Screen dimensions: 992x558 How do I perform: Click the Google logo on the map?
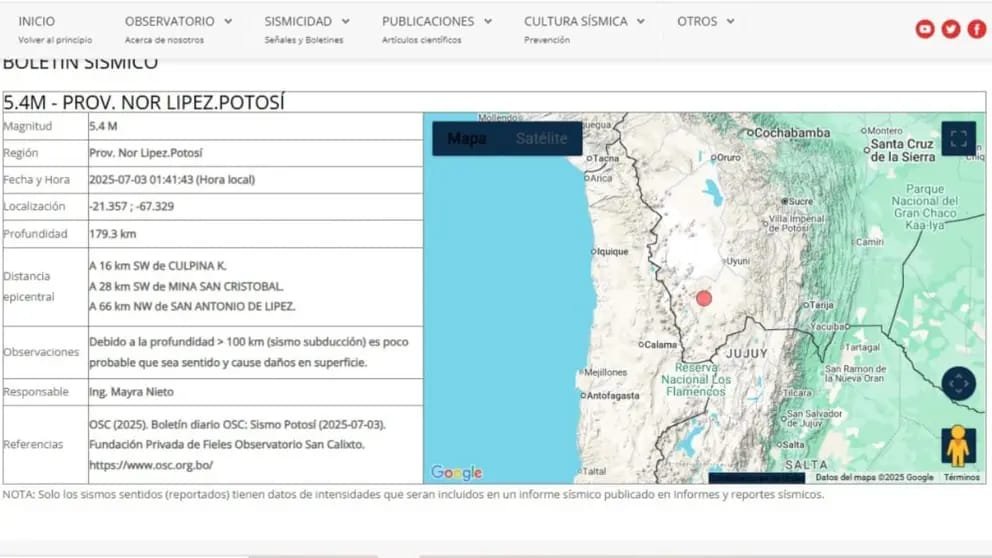click(x=456, y=473)
